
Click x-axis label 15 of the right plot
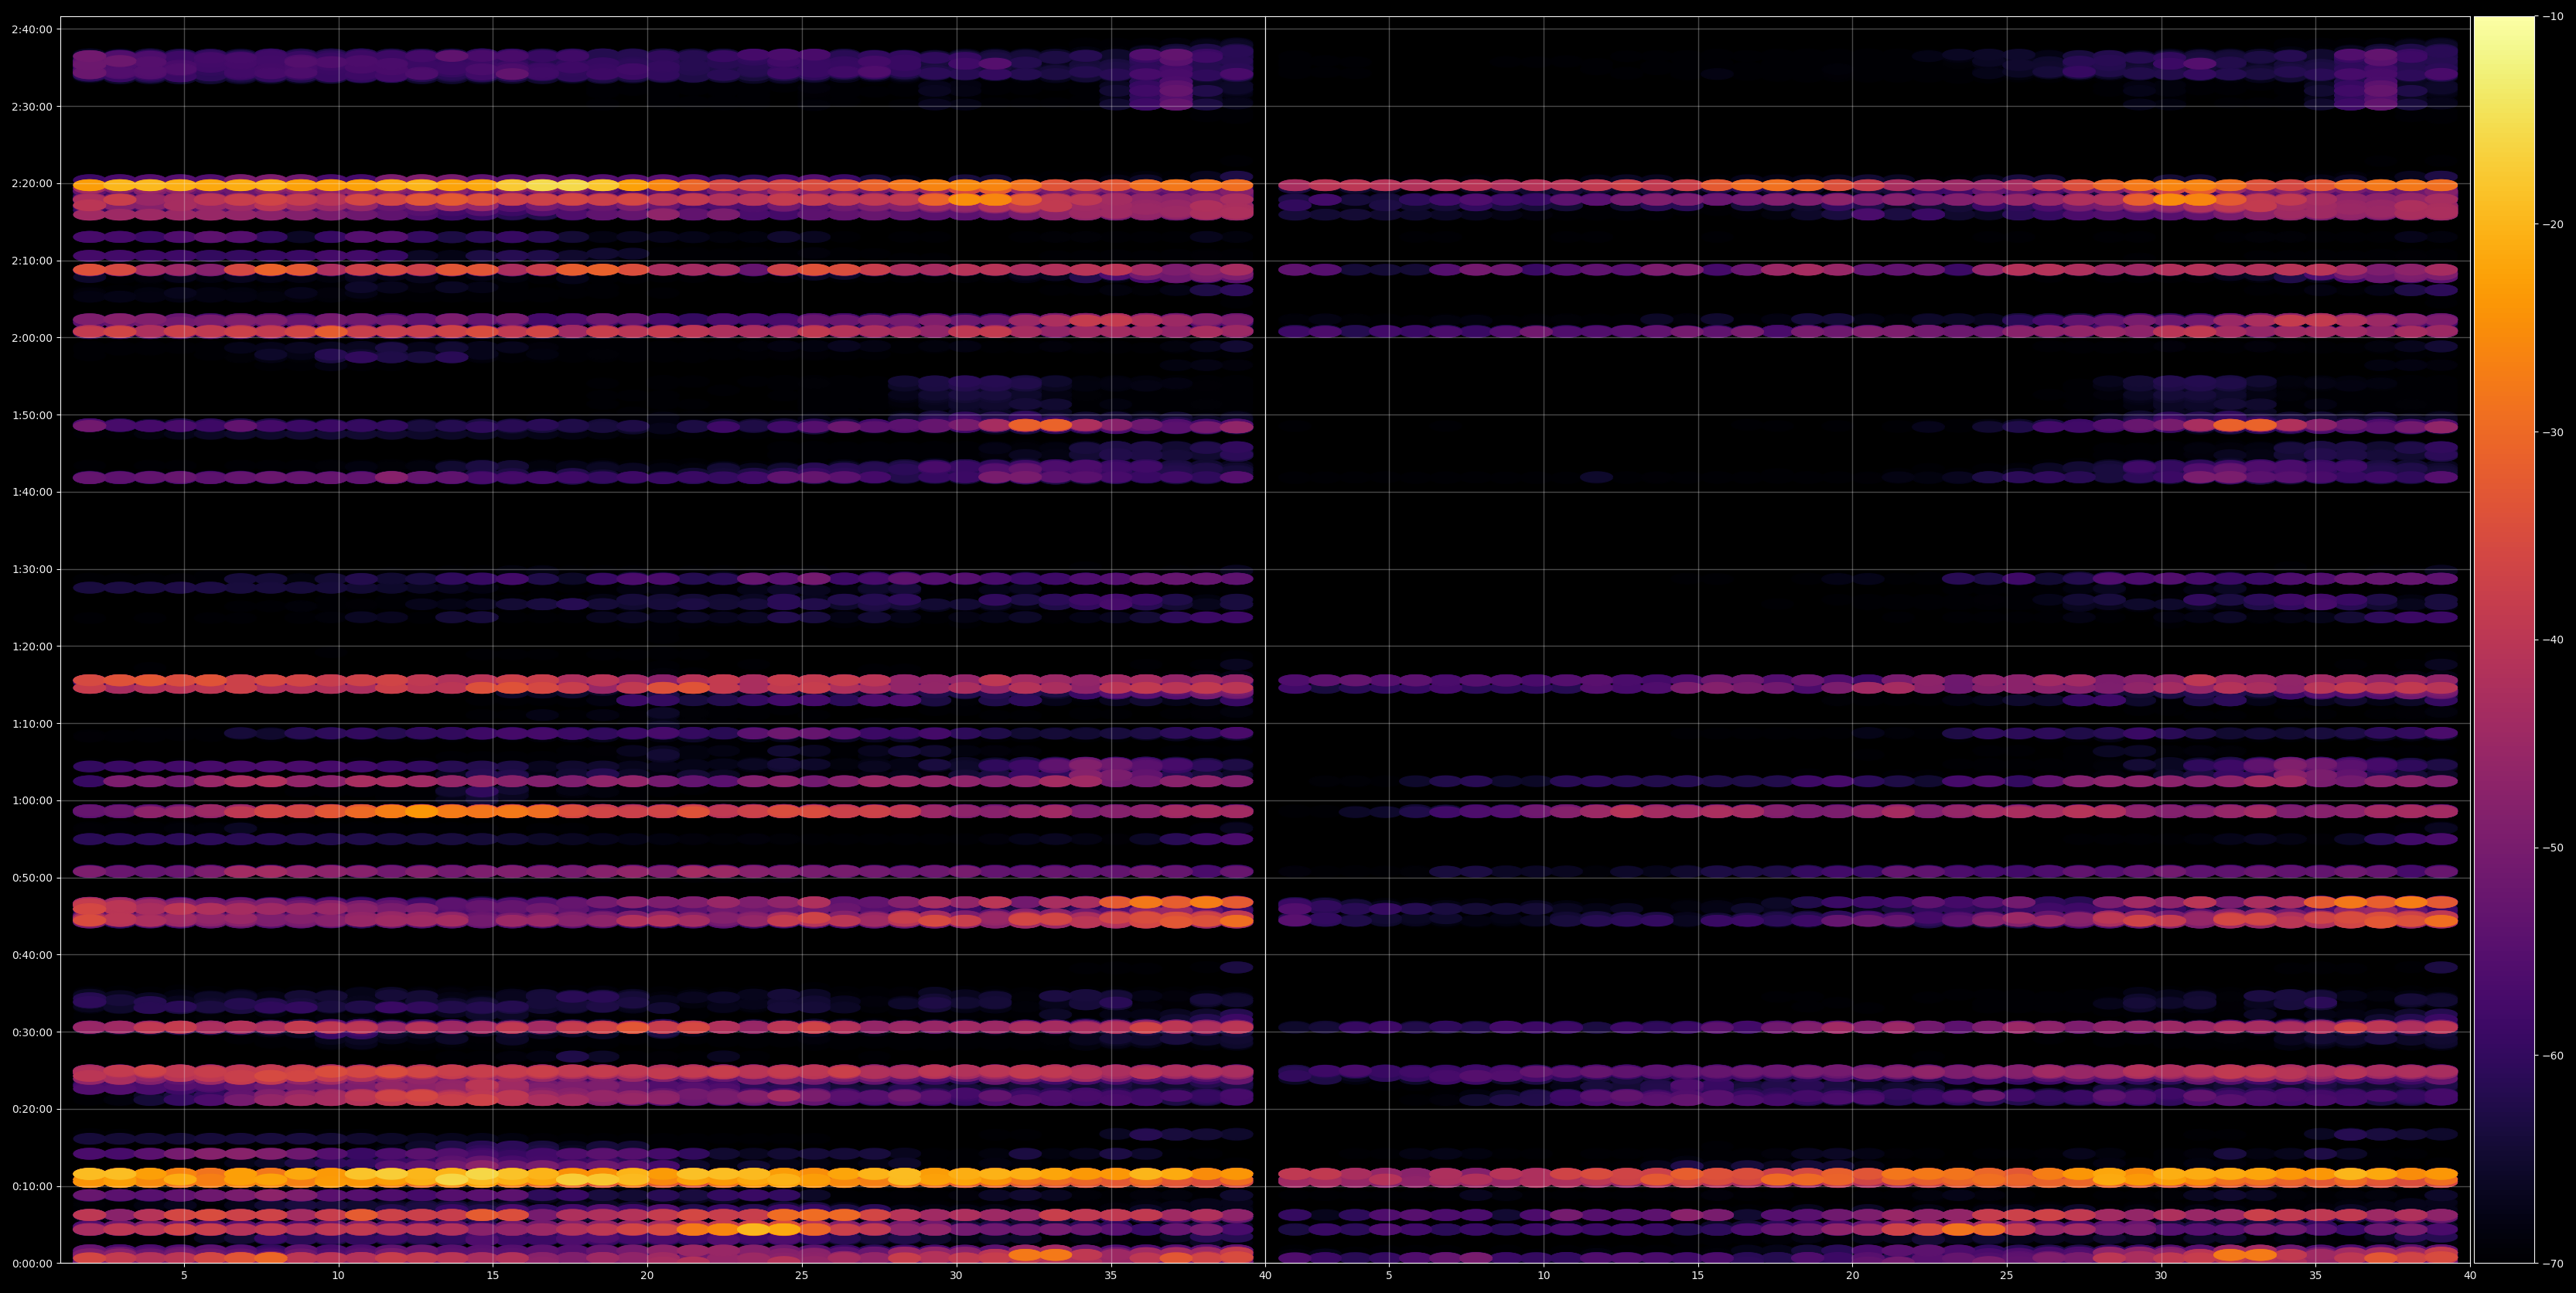1698,1276
